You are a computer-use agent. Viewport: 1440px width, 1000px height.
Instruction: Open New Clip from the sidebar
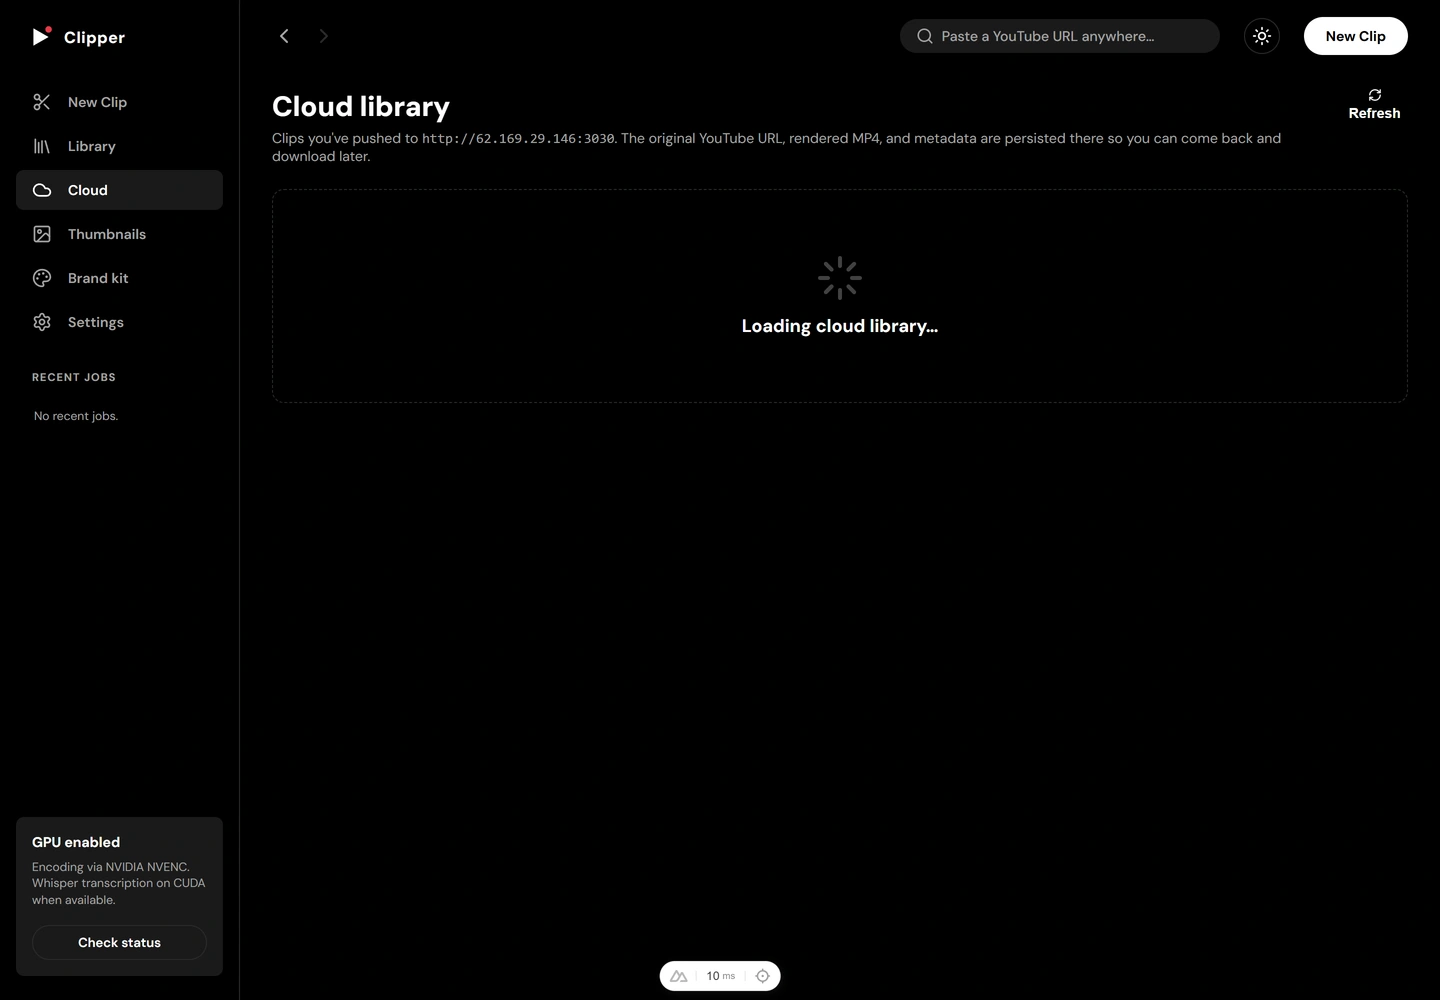click(x=119, y=102)
